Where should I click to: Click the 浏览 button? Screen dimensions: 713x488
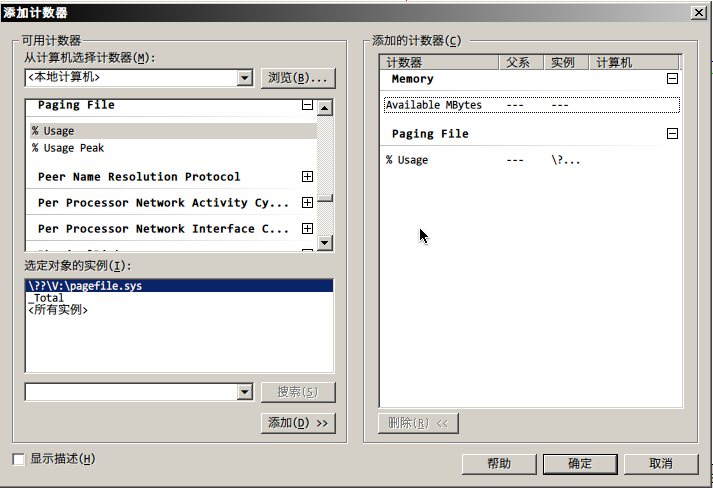pos(297,78)
